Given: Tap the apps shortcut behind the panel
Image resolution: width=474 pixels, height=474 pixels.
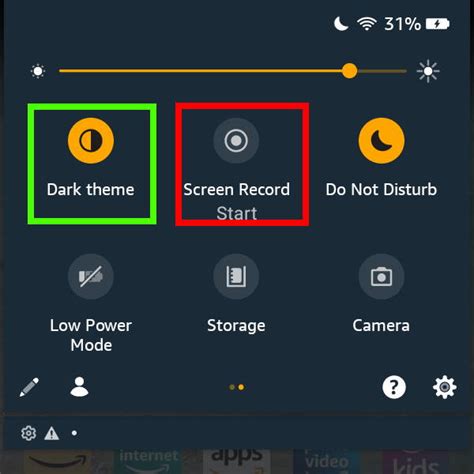Looking at the screenshot, I should (x=236, y=462).
